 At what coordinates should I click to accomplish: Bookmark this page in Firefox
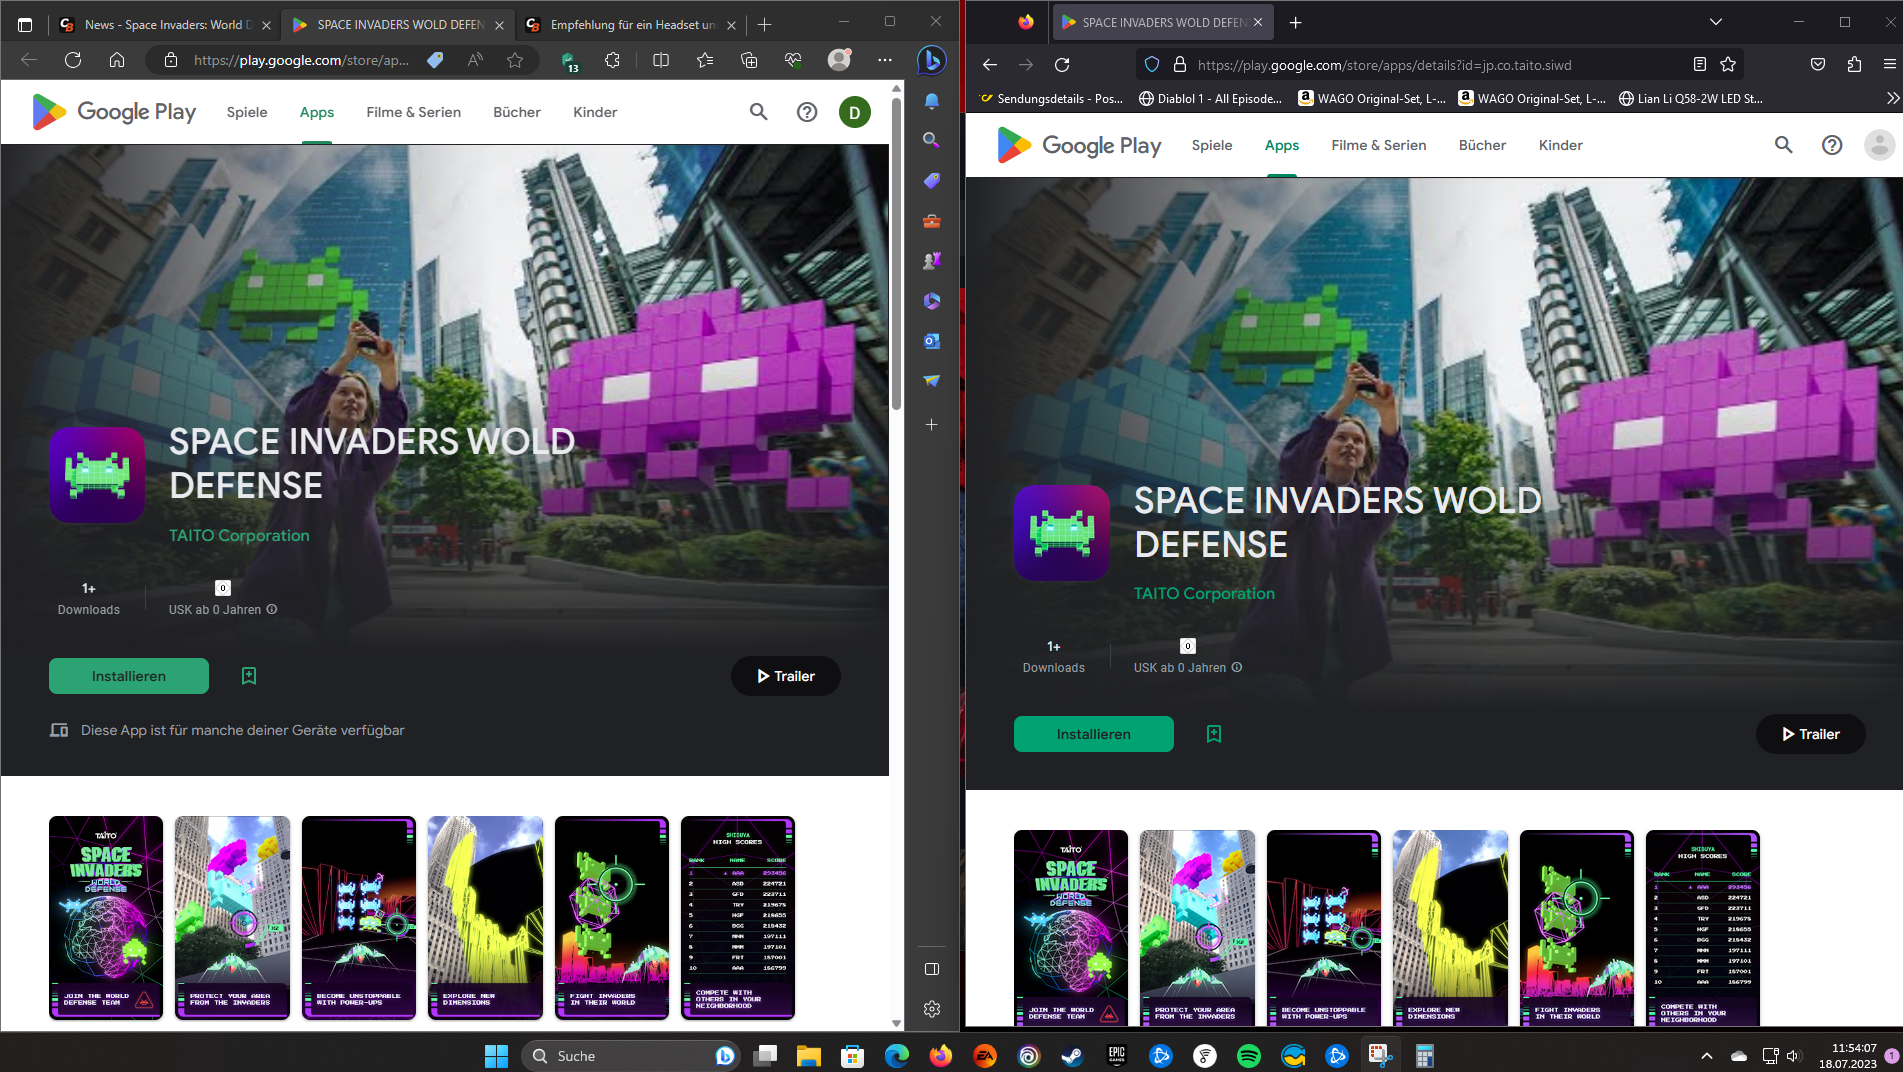pos(1728,65)
